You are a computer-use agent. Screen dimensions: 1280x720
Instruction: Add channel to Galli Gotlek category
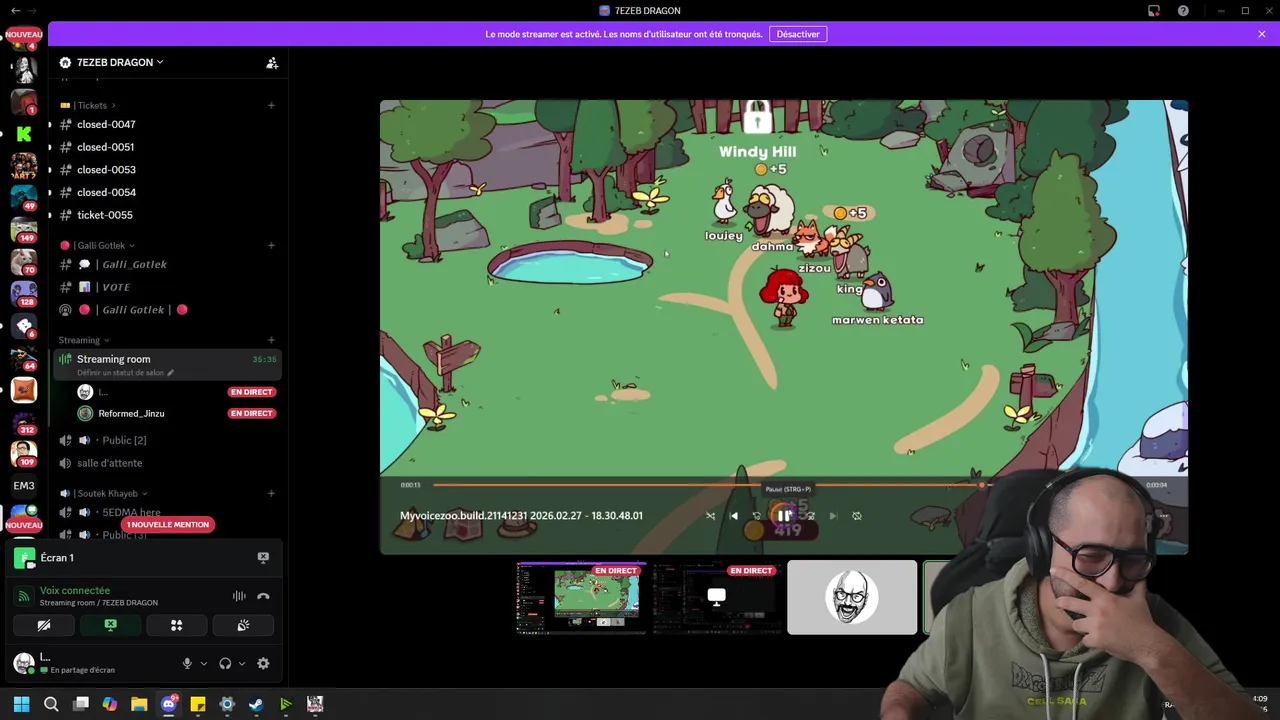(271, 245)
